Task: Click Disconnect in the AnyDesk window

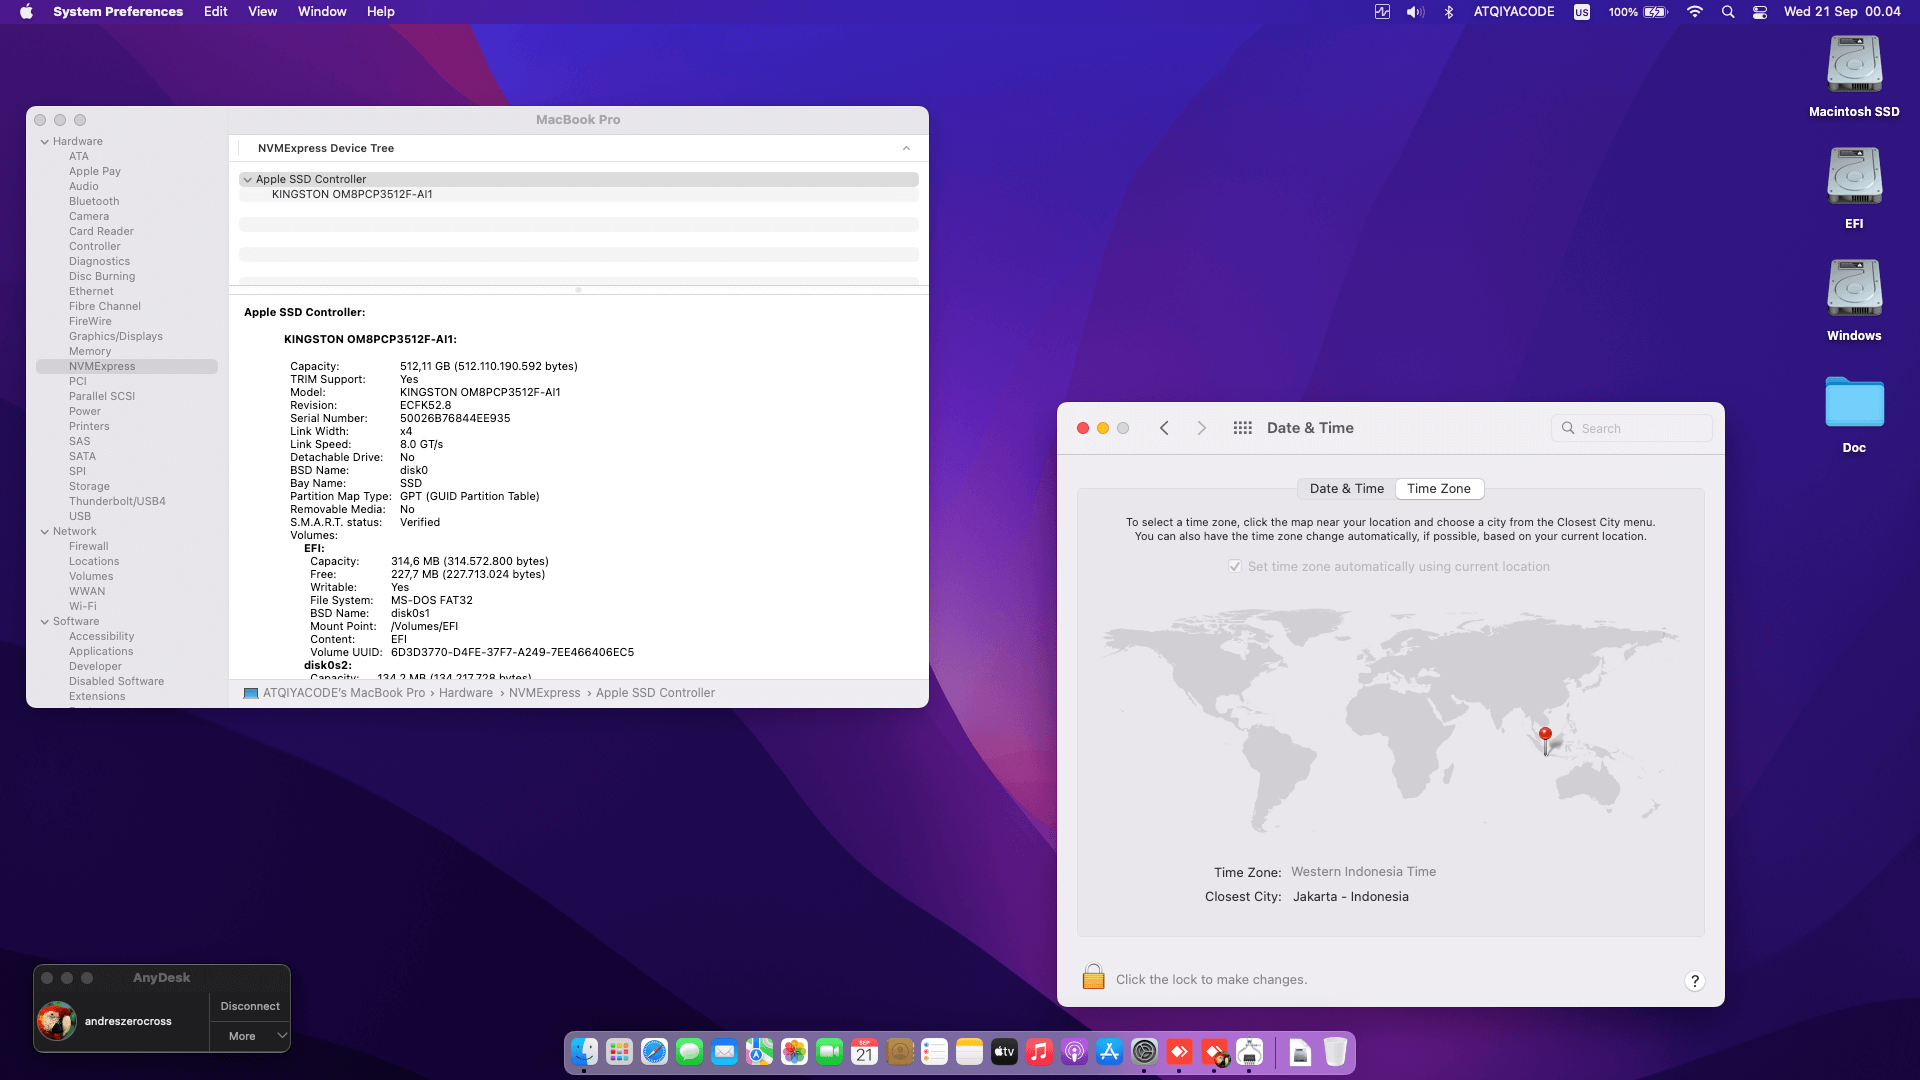Action: coord(250,1006)
